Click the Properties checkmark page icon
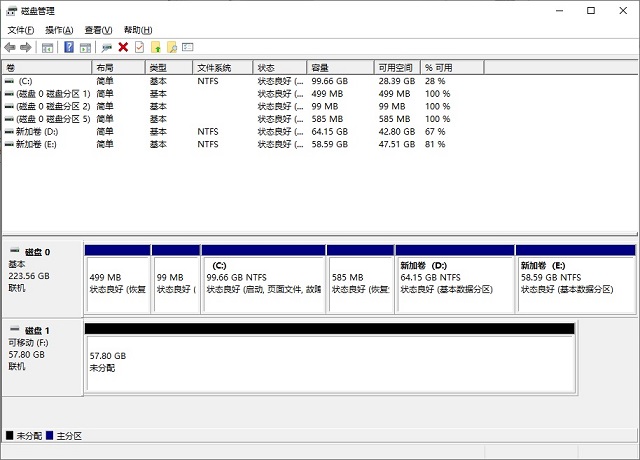640x460 pixels. coord(139,47)
